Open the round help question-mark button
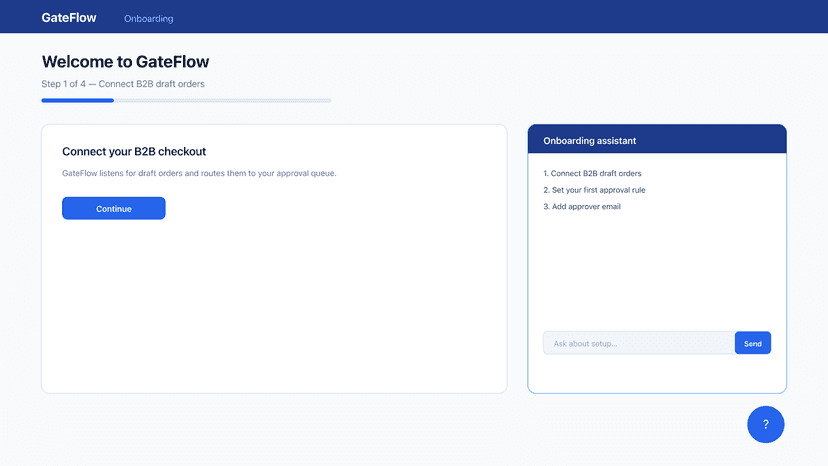The width and height of the screenshot is (828, 466). (x=765, y=424)
